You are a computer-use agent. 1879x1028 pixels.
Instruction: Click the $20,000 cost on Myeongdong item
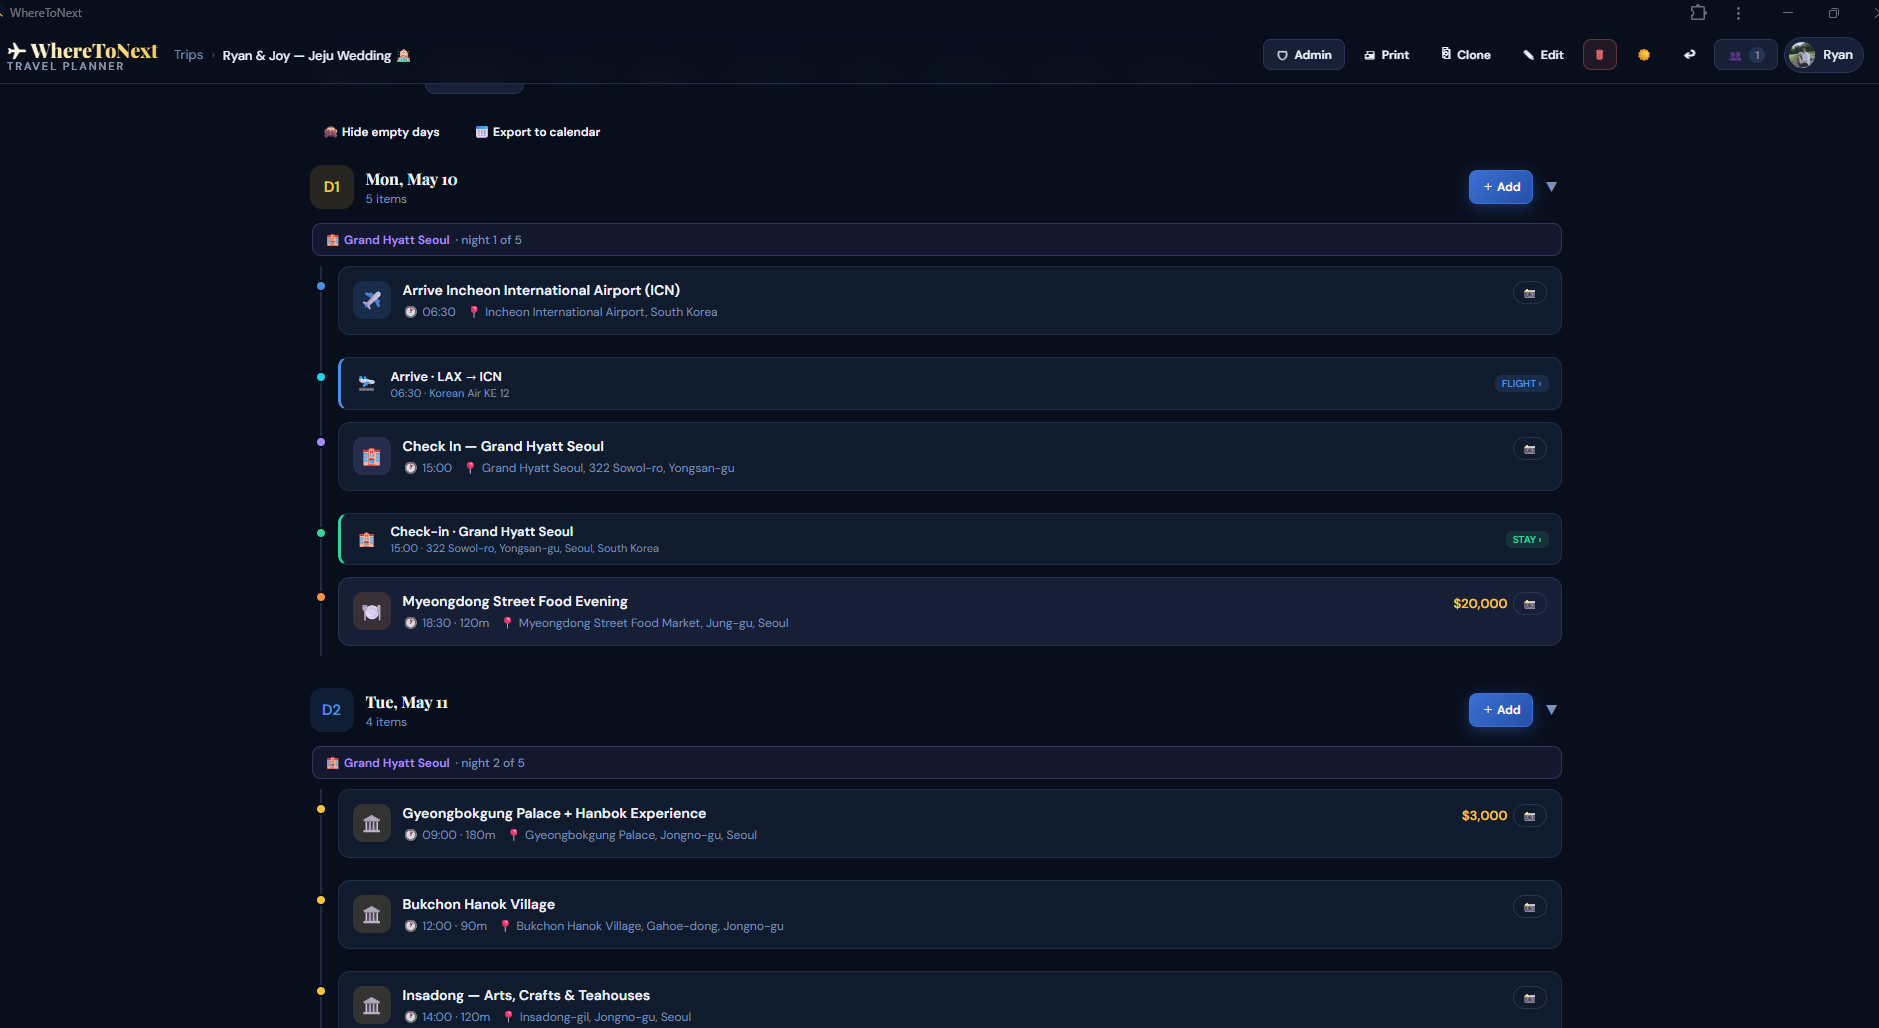pyautogui.click(x=1480, y=604)
